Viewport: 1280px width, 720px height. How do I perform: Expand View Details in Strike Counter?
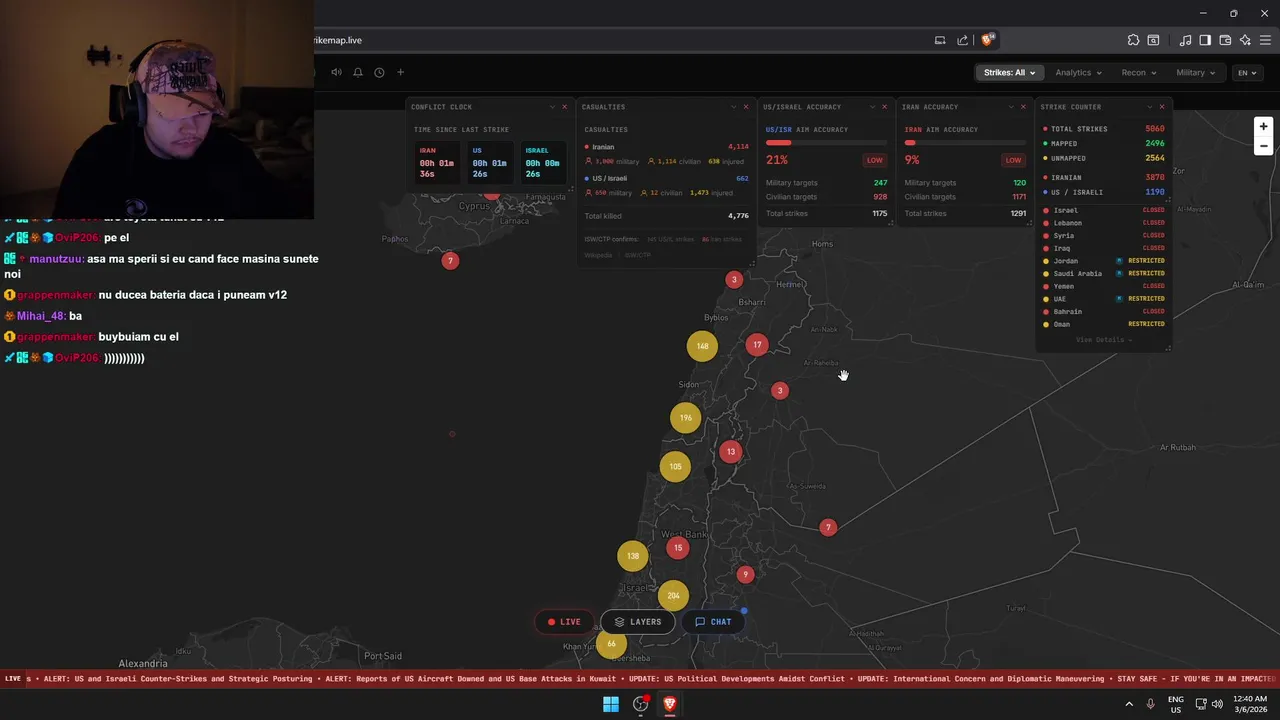(1103, 340)
